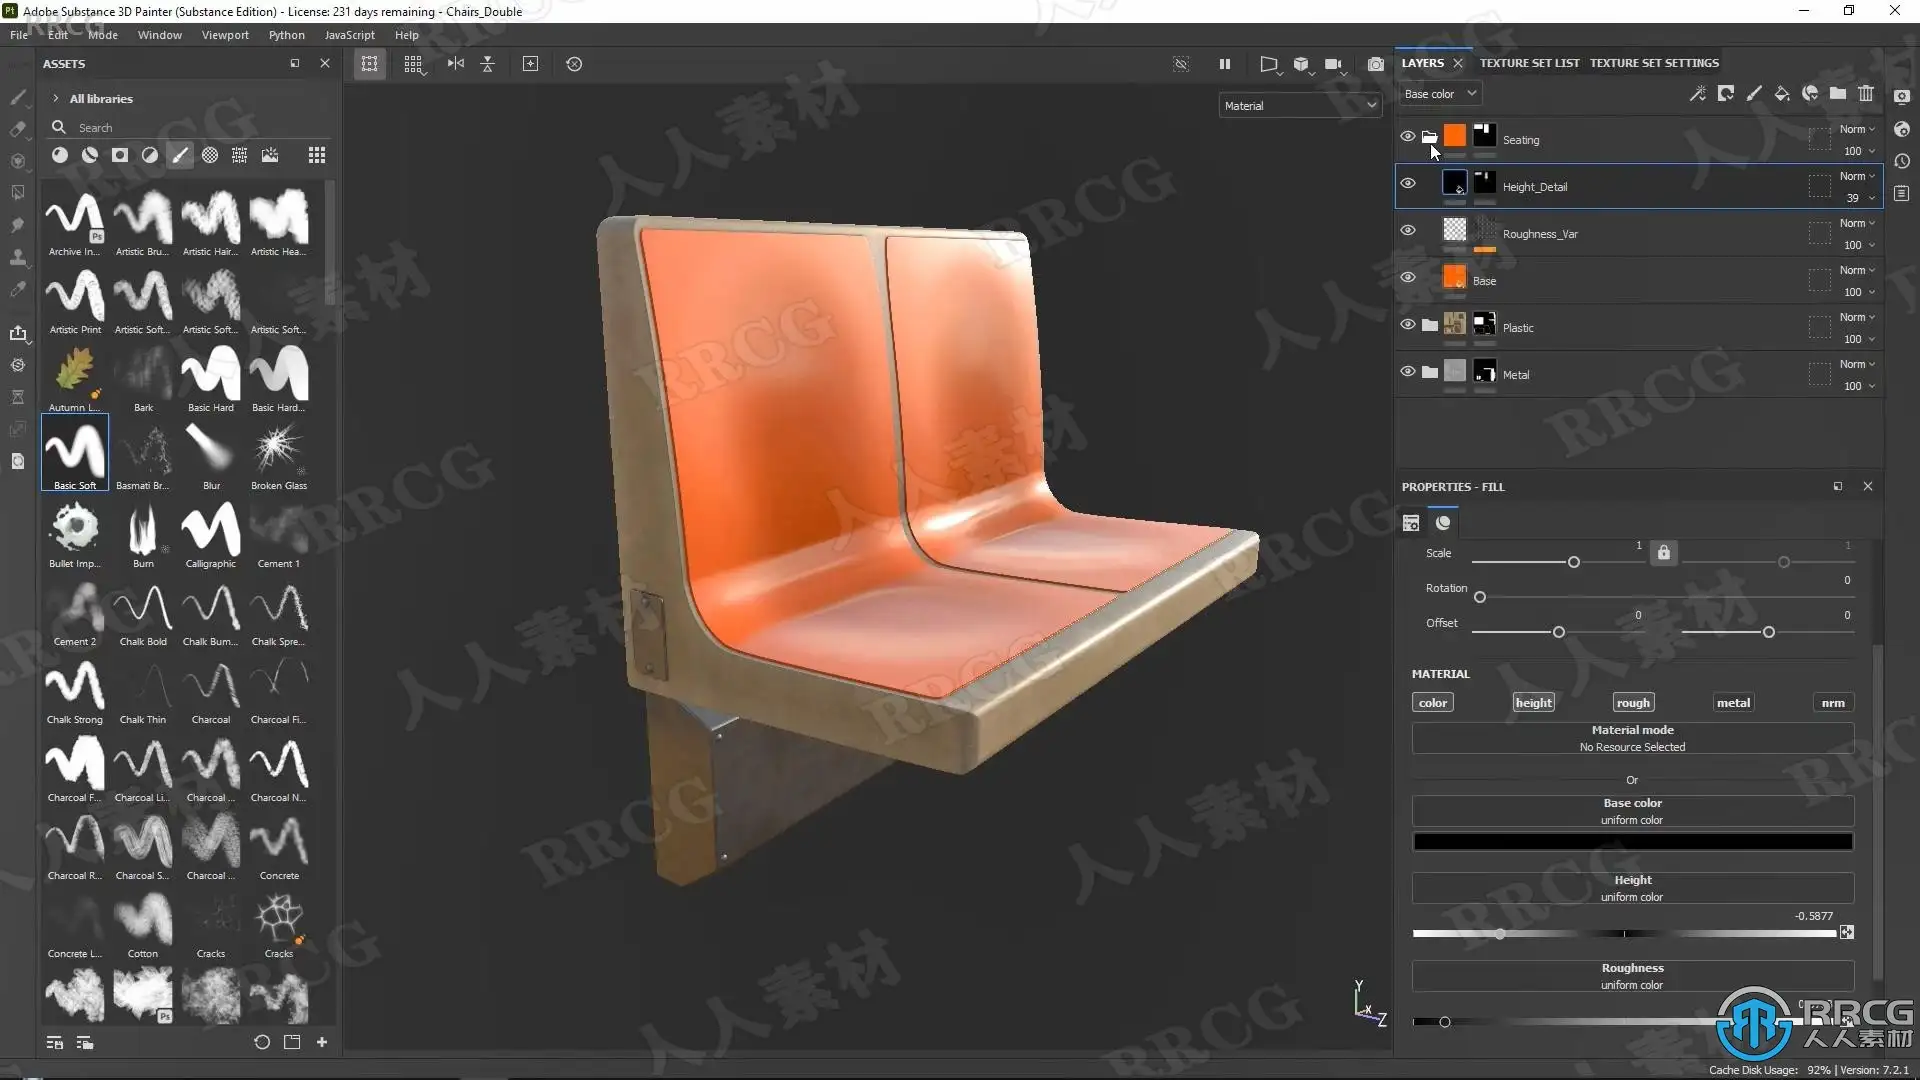Image resolution: width=1920 pixels, height=1080 pixels.
Task: Click the pause rendering icon
Action: (1224, 64)
